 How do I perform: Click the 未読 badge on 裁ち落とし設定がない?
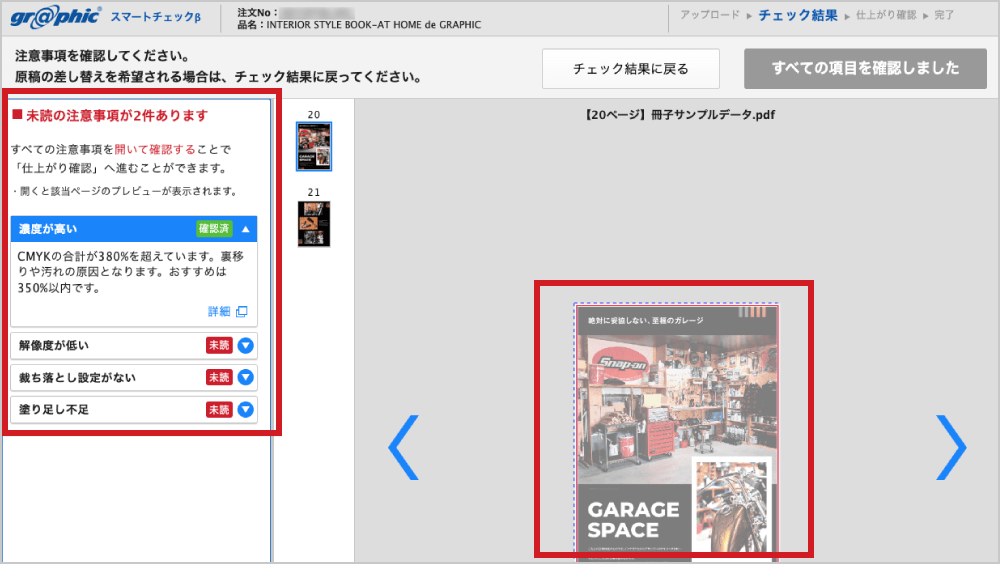coord(219,378)
